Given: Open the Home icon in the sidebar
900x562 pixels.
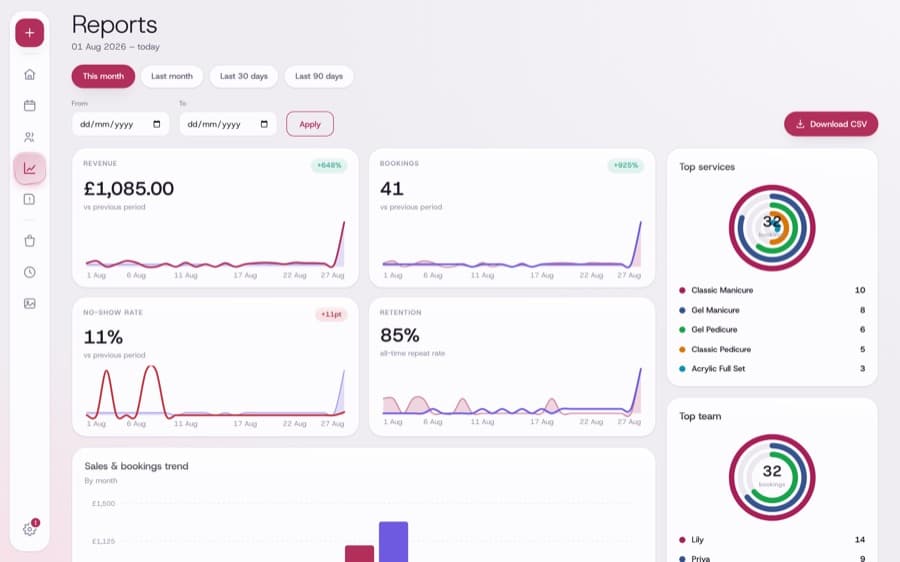Looking at the screenshot, I should (29, 75).
